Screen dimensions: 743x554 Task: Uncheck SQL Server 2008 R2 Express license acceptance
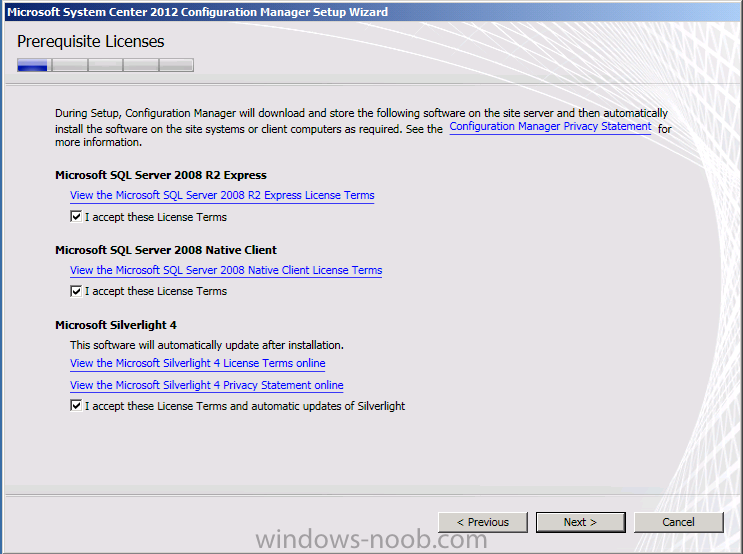(76, 217)
